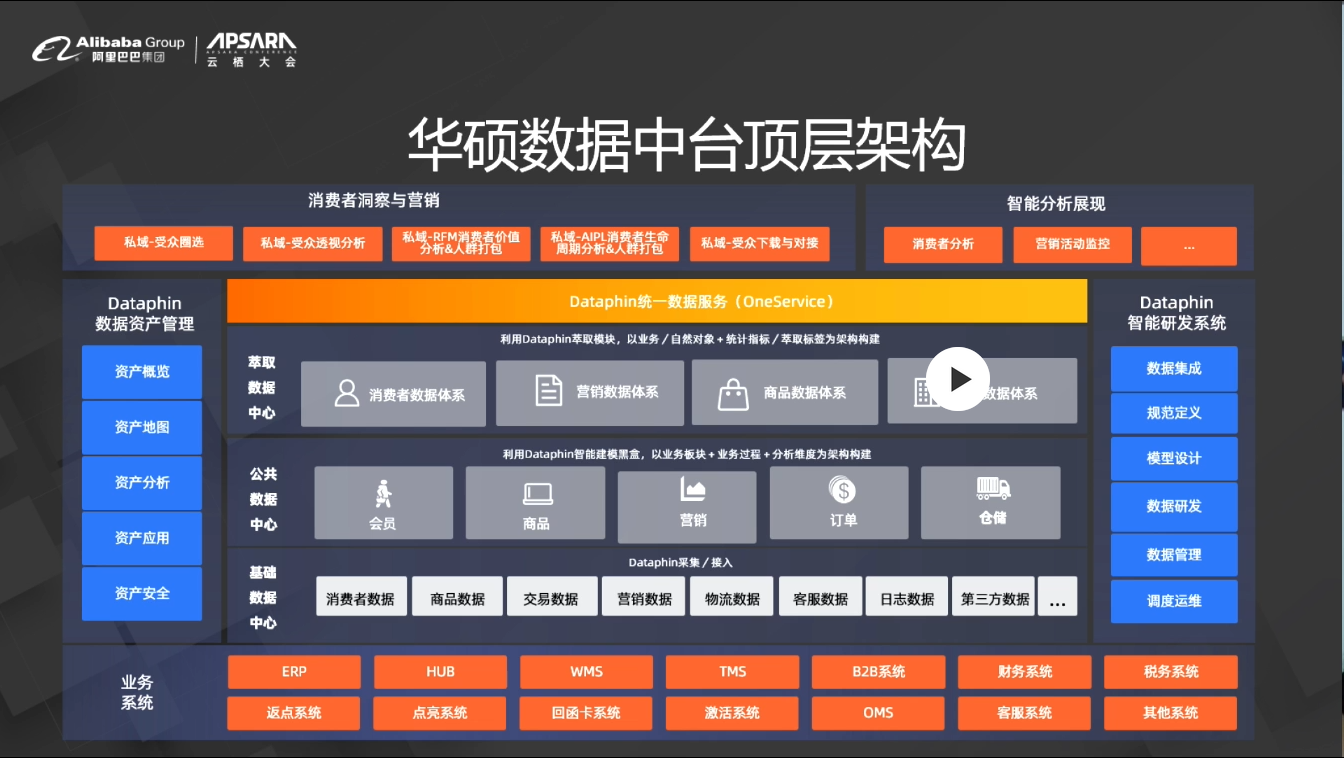Click the dollar coin icon above 订单
Screen dimensions: 1344x758
point(843,490)
